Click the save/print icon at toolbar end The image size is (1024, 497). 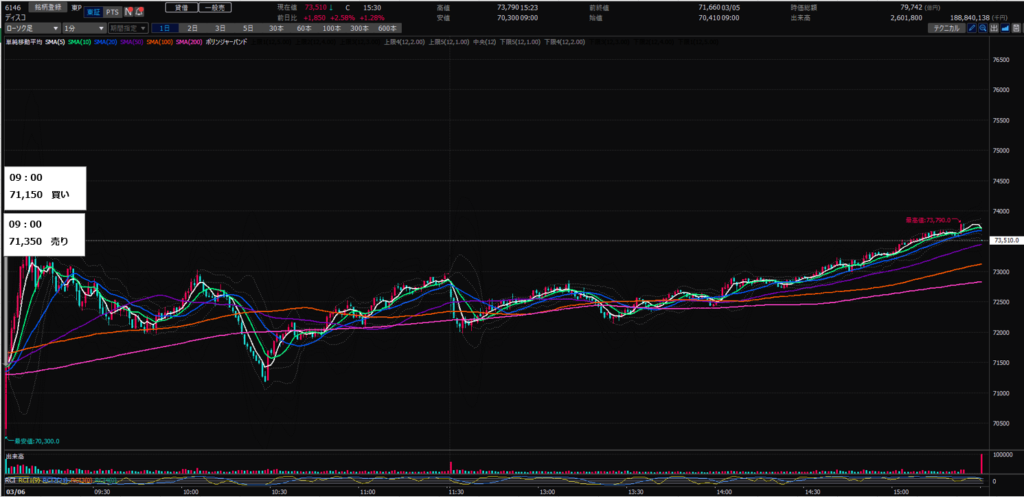(x=1018, y=28)
